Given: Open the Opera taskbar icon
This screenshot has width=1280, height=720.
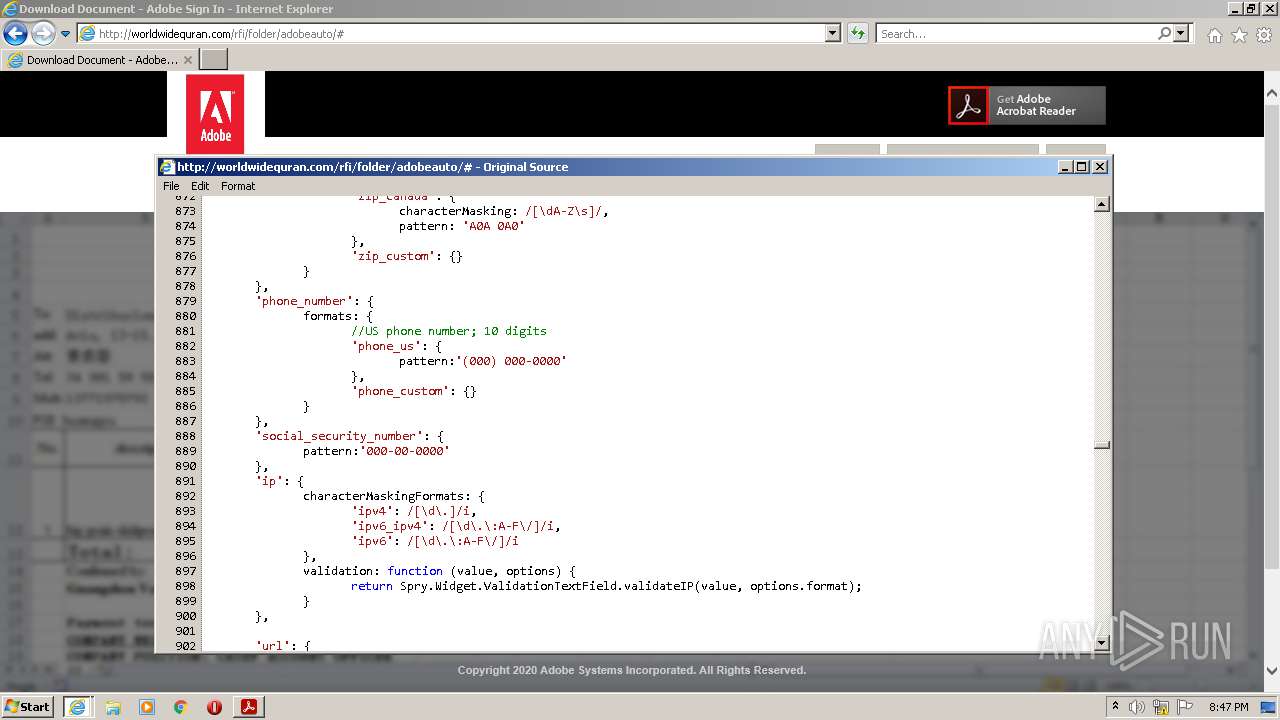Looking at the screenshot, I should 214,707.
